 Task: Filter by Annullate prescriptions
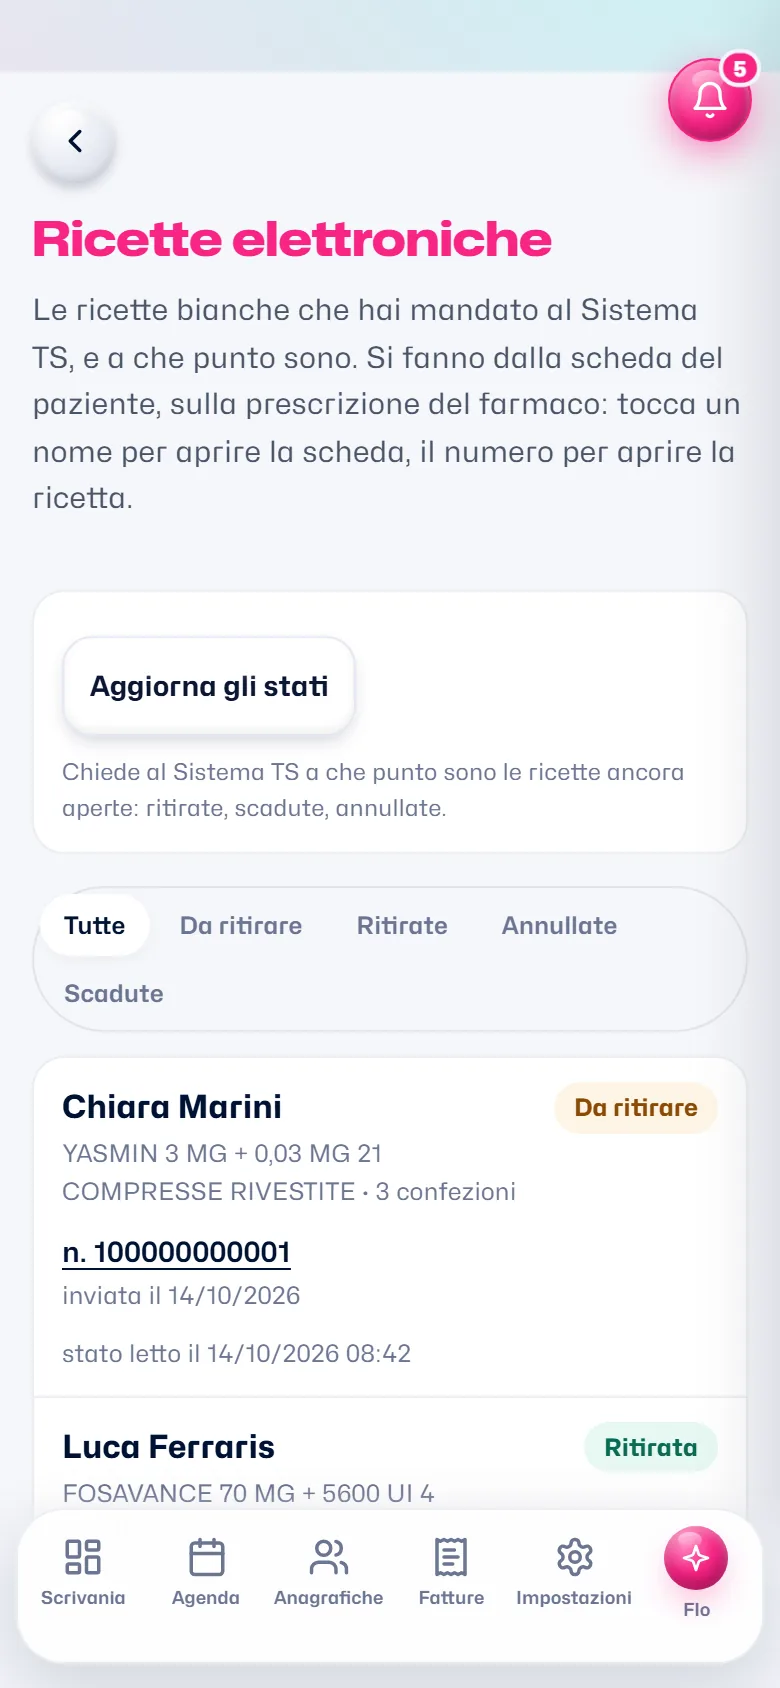[x=559, y=925]
